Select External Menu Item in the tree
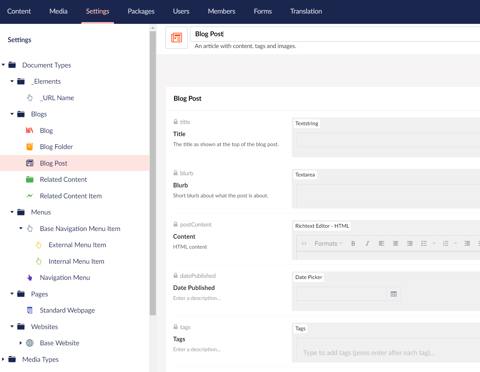 (77, 245)
